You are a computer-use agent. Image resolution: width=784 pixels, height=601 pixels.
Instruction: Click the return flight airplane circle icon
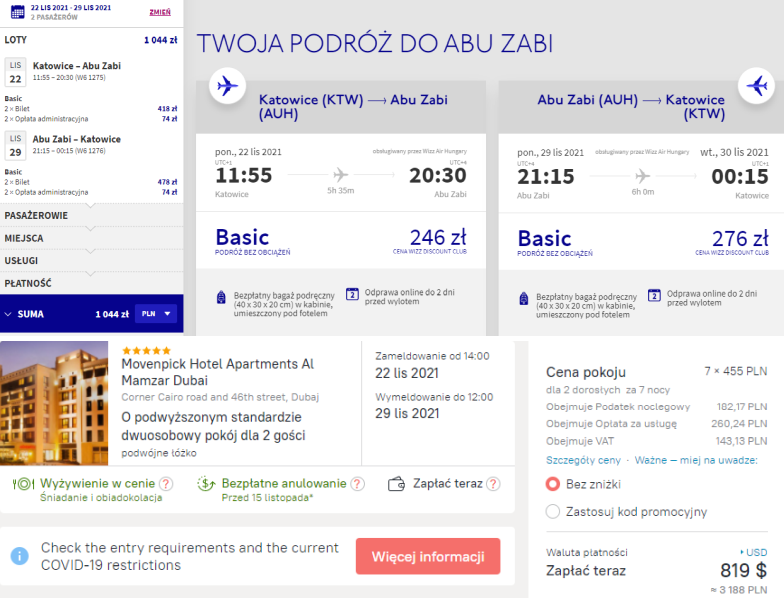[x=756, y=86]
